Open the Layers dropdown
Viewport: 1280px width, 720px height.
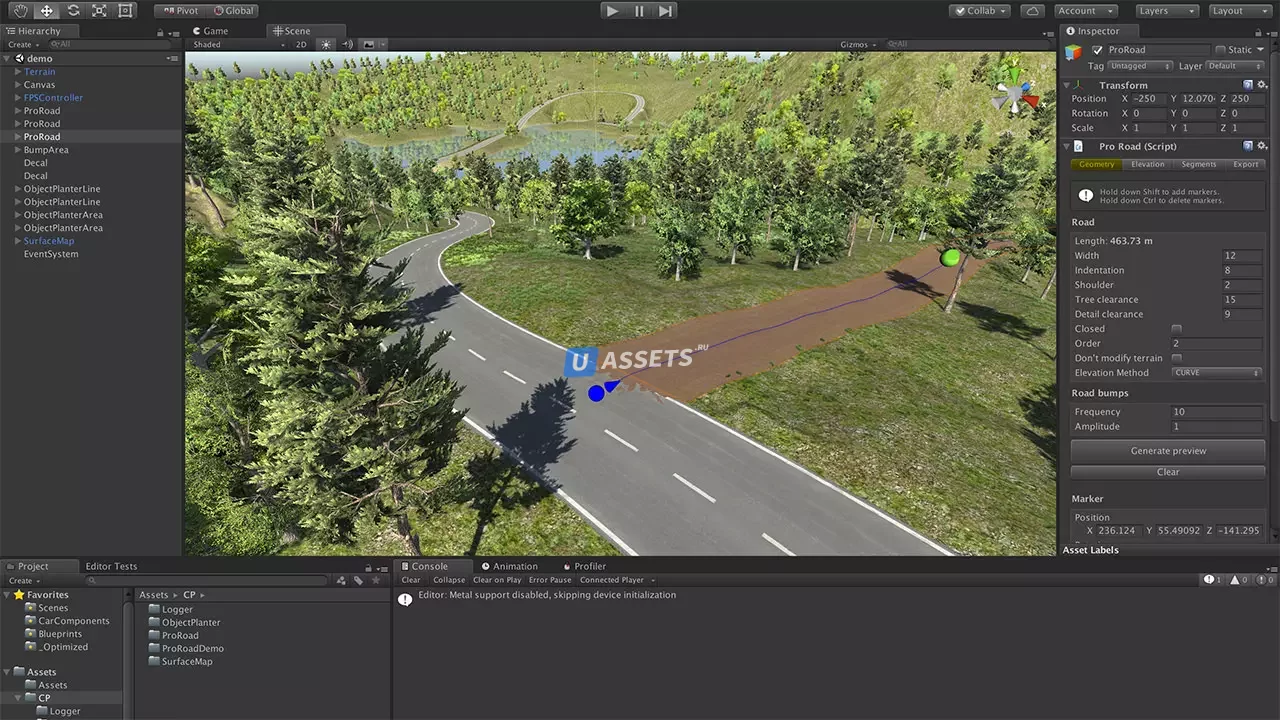1167,11
